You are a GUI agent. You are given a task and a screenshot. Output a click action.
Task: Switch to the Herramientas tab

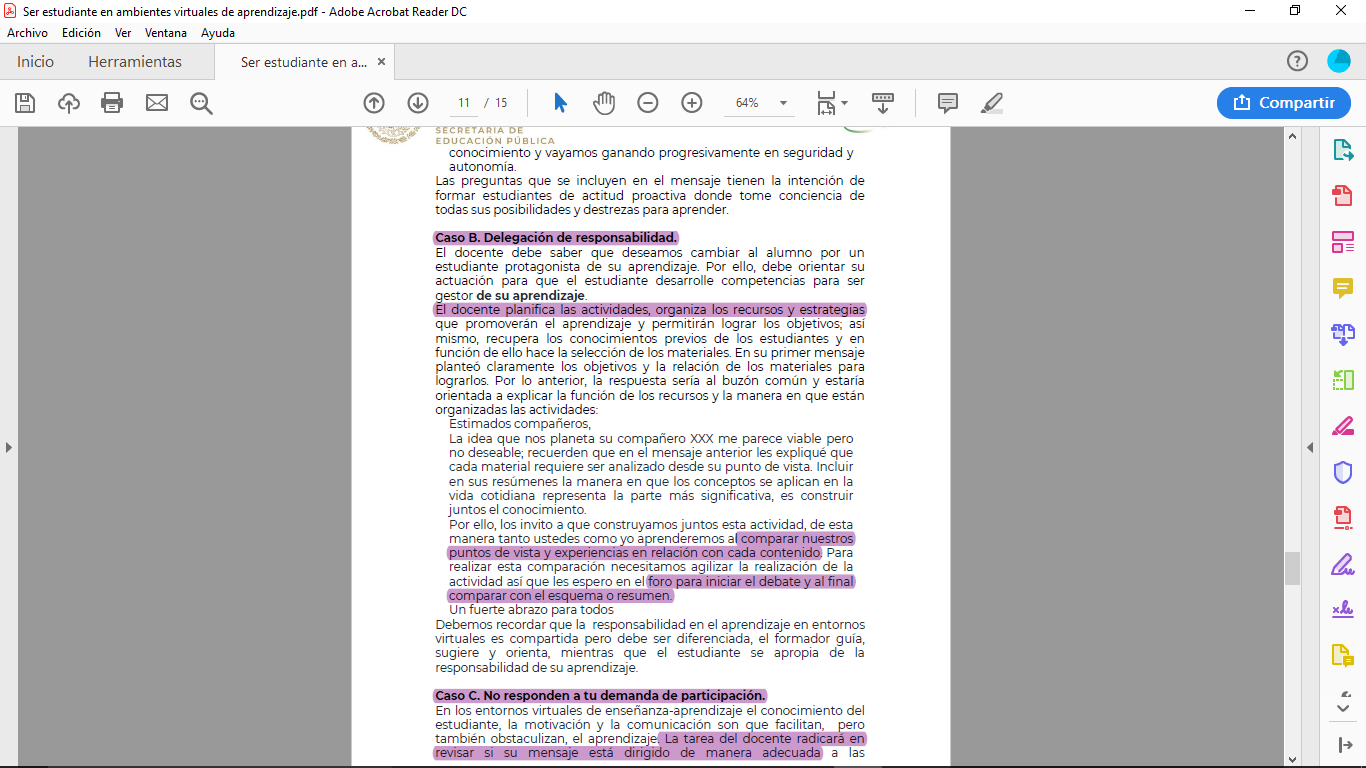[135, 62]
